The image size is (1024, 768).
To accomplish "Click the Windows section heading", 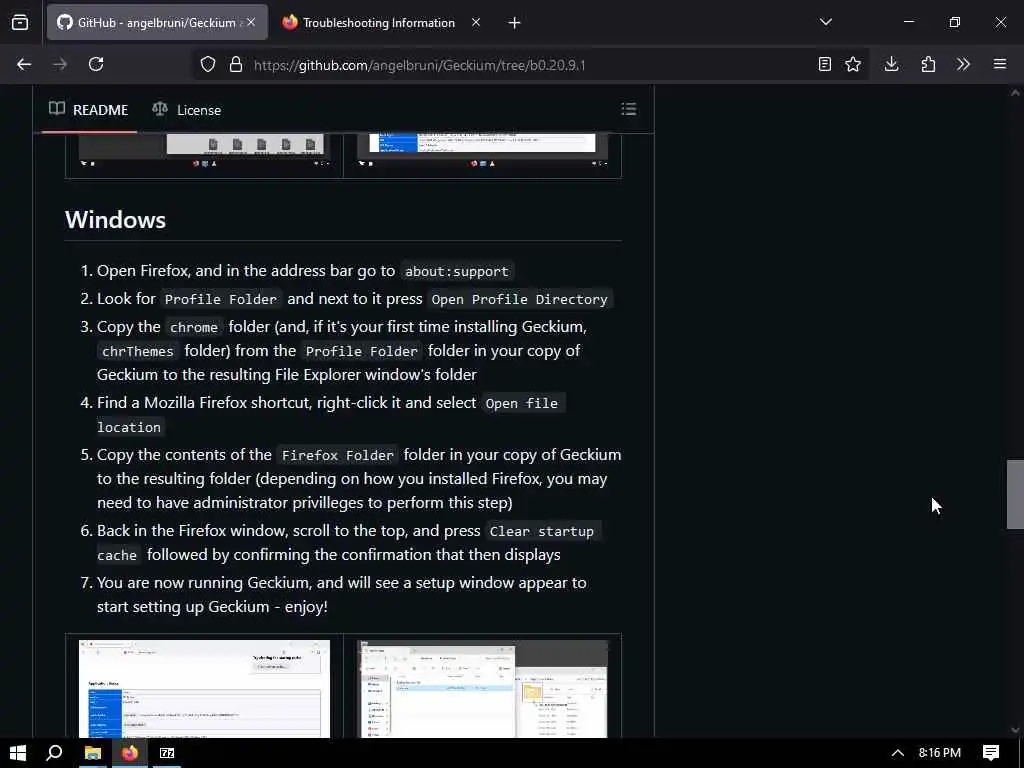I will [116, 219].
